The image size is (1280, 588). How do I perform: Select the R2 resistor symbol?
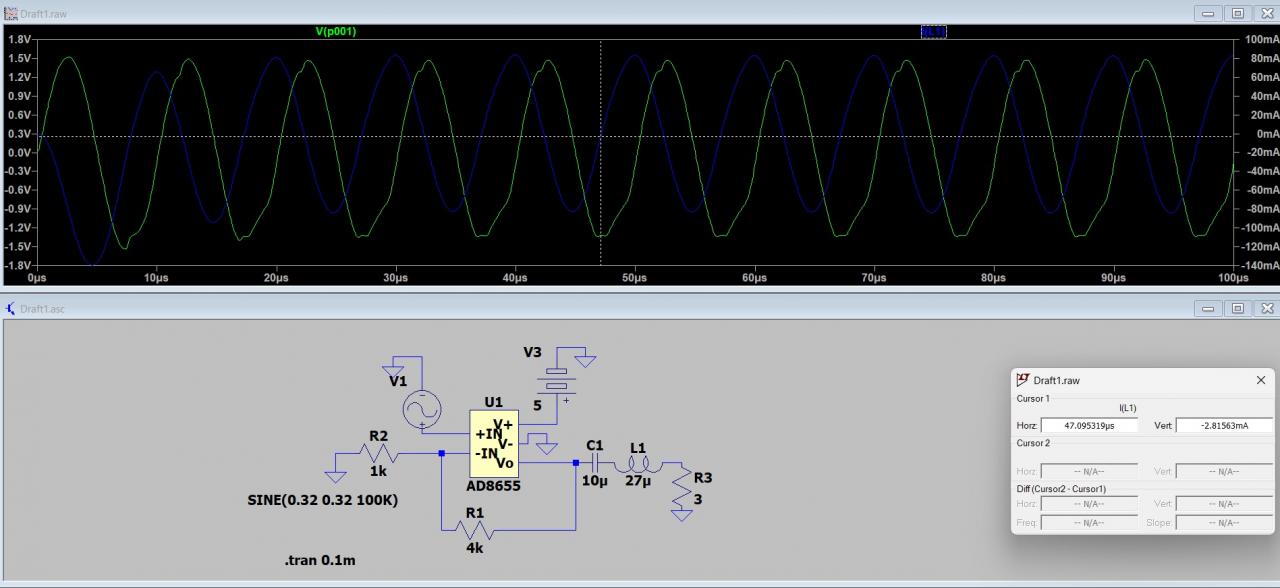(x=378, y=454)
